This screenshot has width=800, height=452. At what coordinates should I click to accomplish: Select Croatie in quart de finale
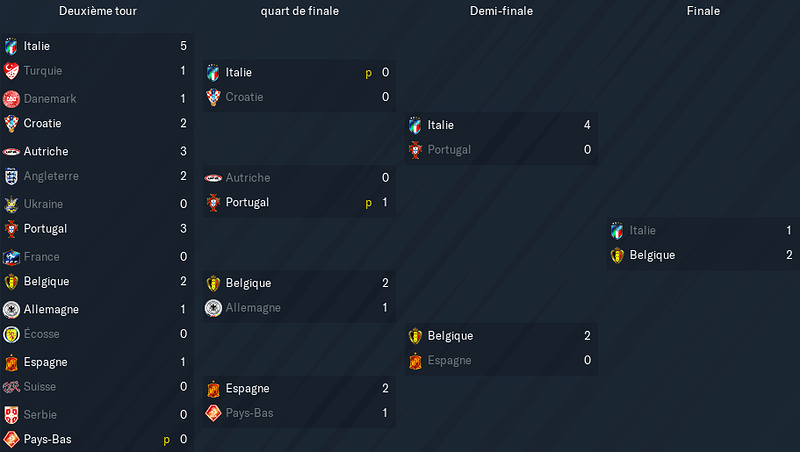[x=244, y=97]
